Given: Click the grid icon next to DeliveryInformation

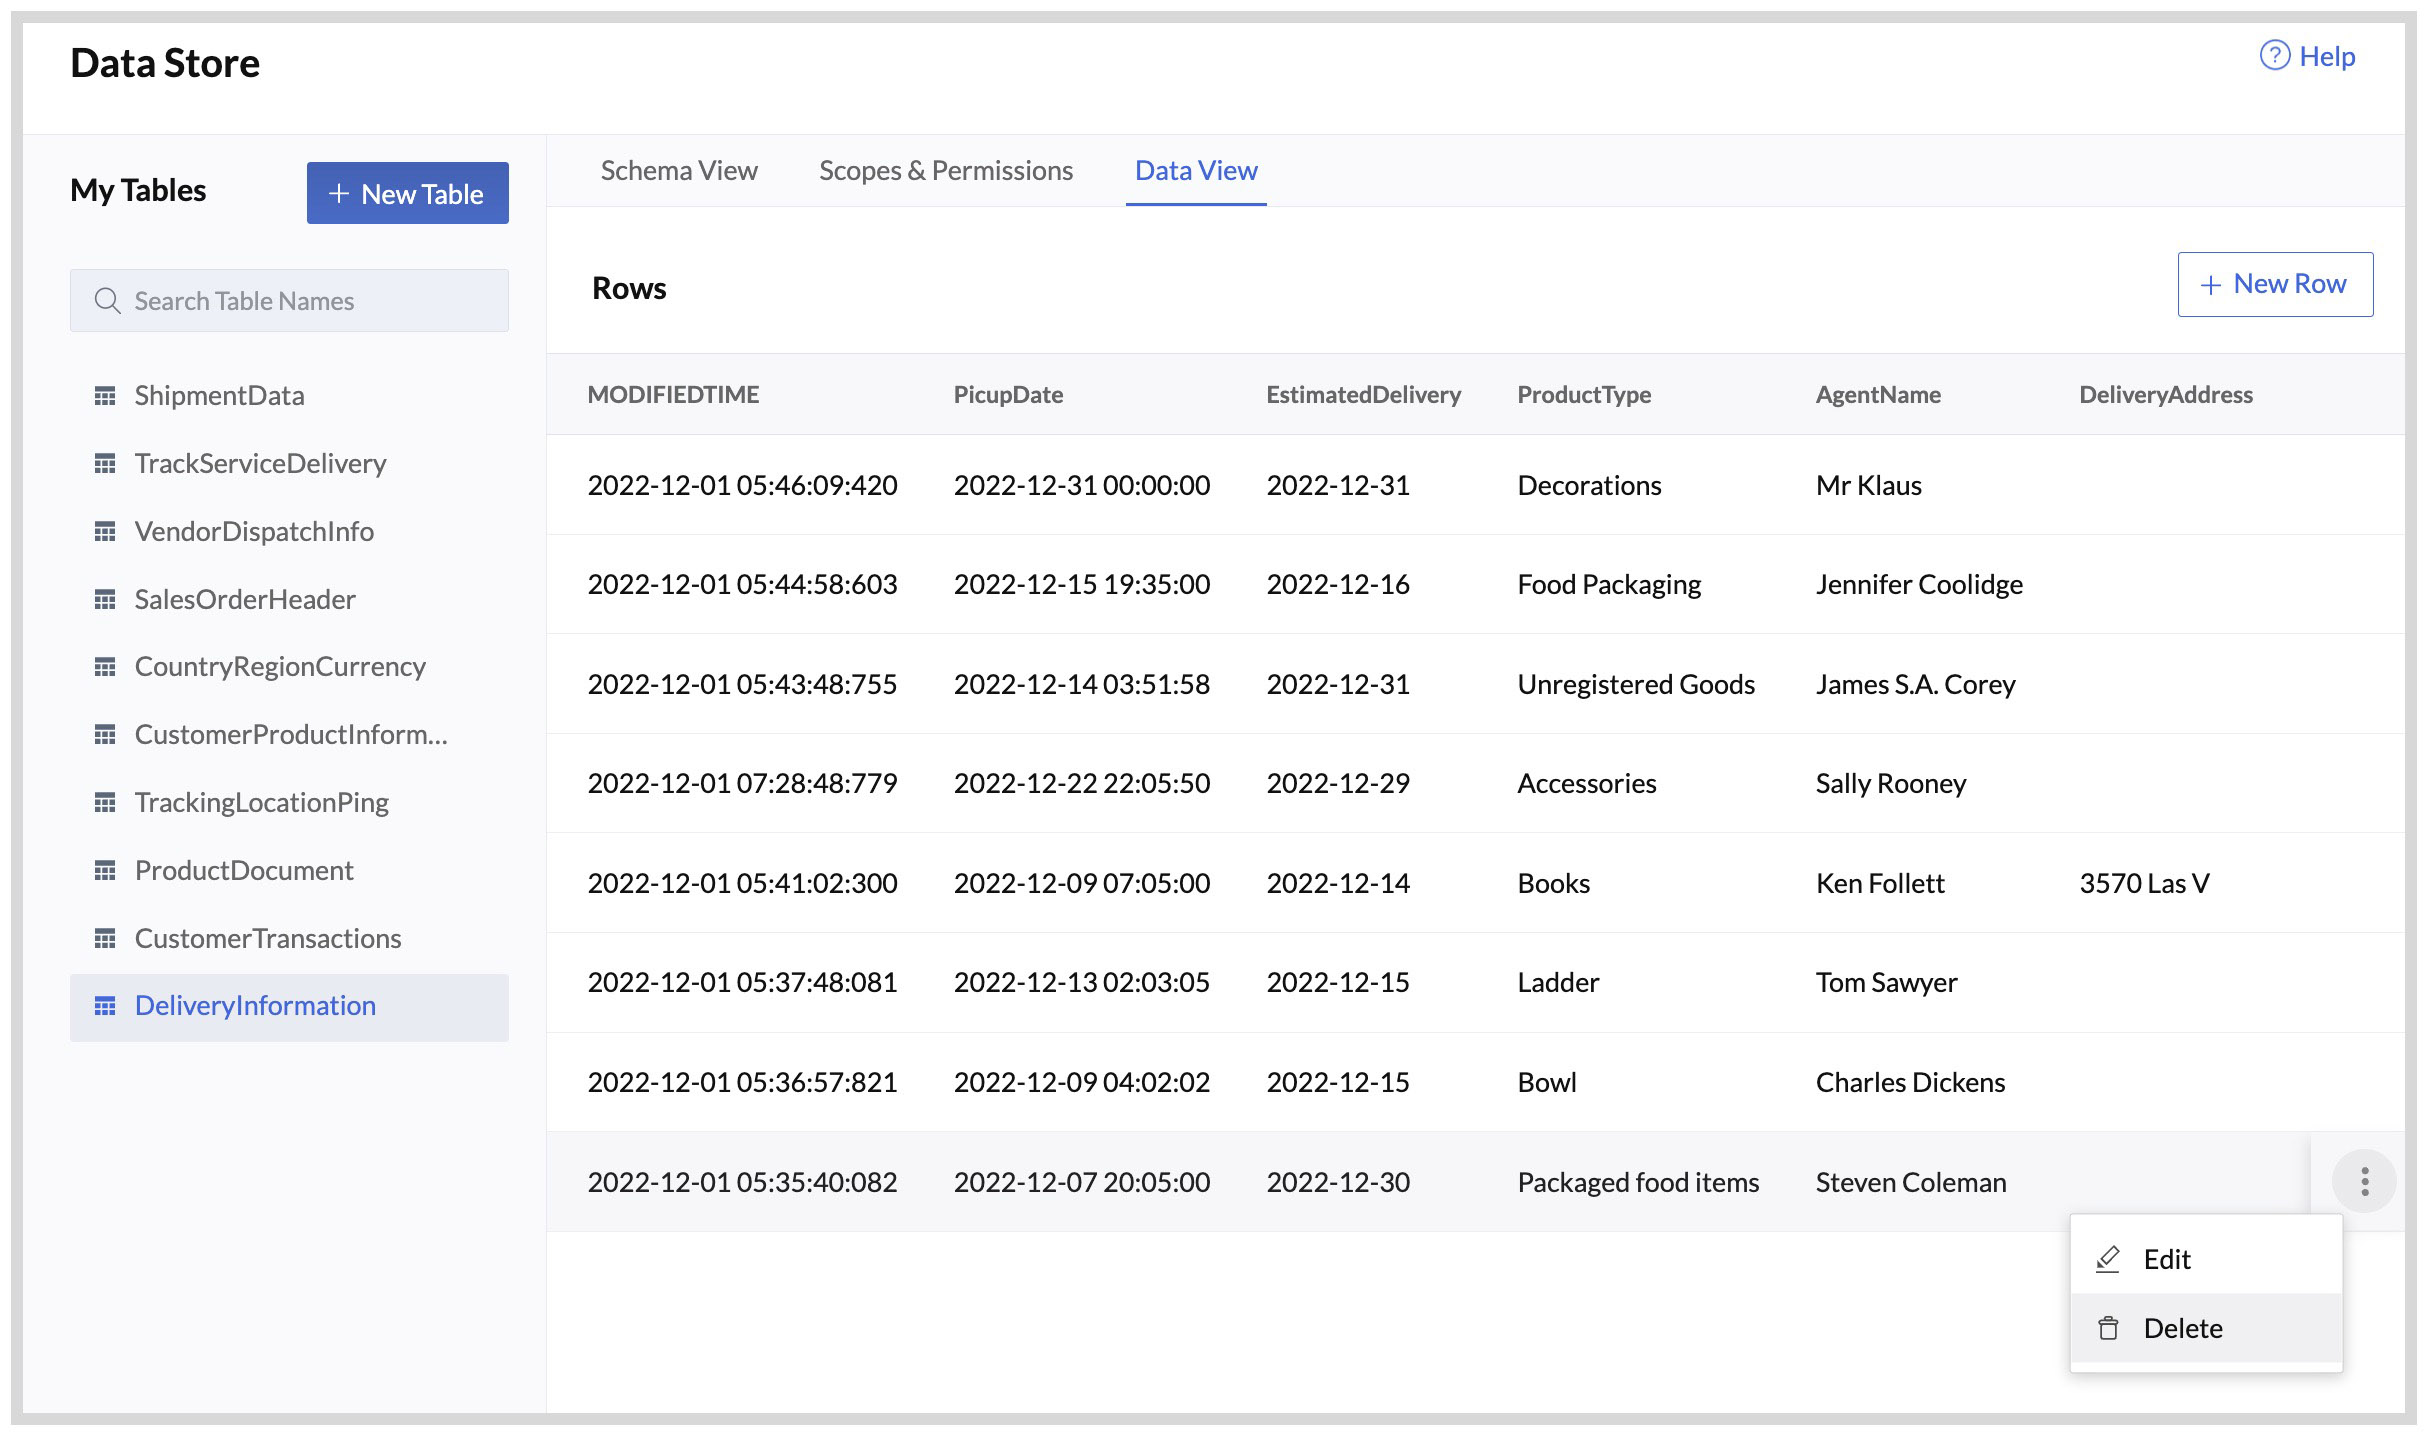Looking at the screenshot, I should (x=107, y=1005).
